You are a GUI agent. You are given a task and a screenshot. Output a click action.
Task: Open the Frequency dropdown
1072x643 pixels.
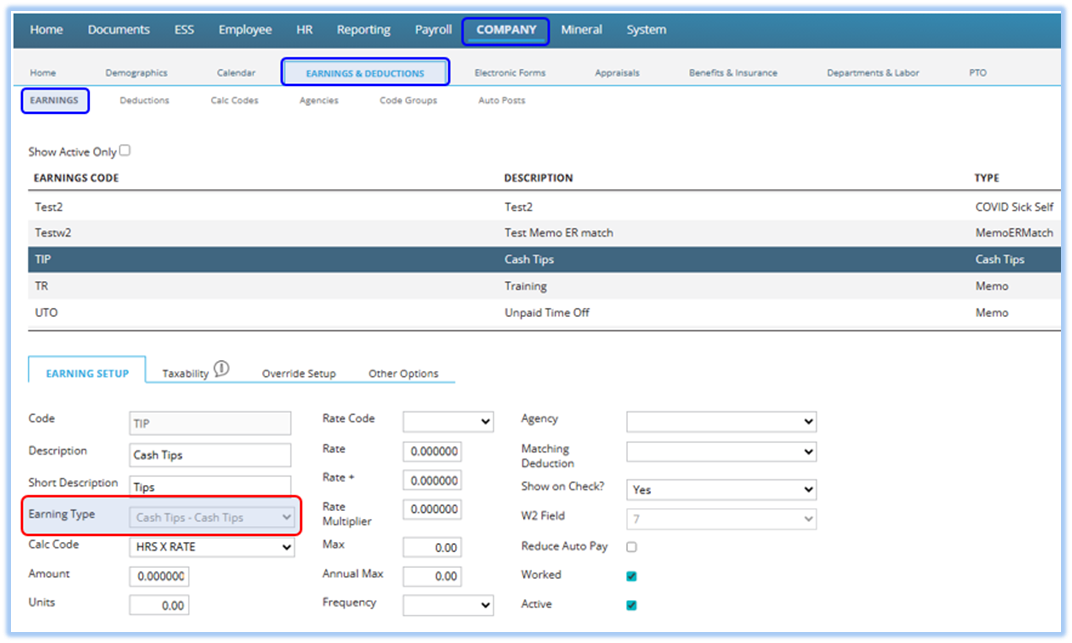pyautogui.click(x=448, y=605)
